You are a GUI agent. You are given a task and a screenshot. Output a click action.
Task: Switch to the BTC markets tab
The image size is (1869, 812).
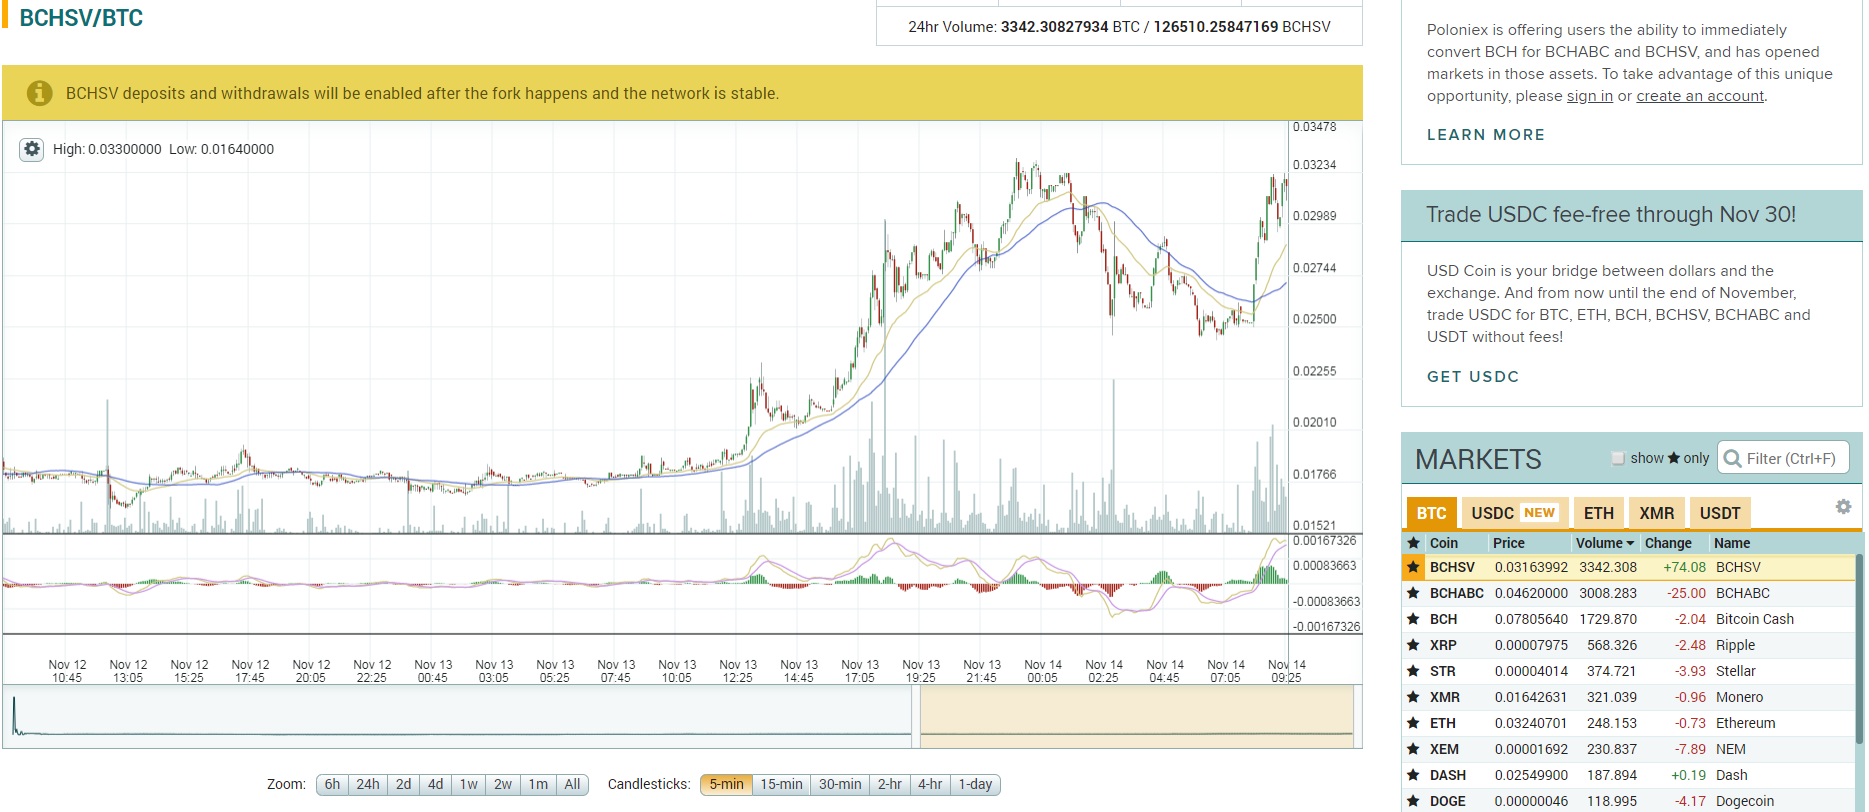click(x=1431, y=513)
